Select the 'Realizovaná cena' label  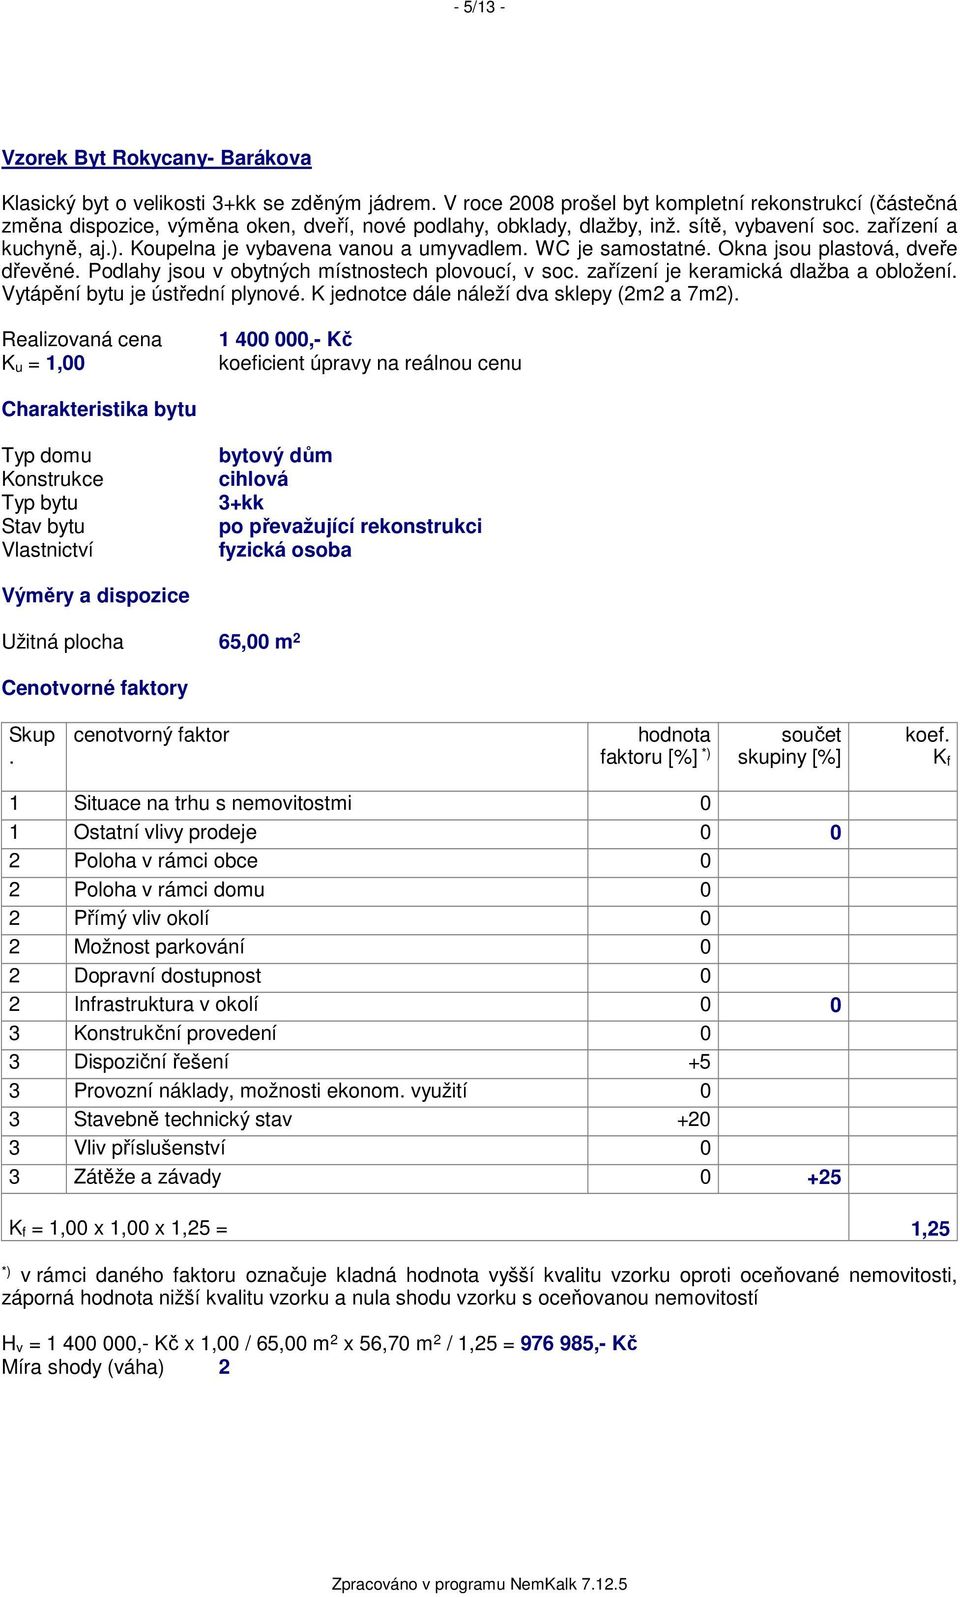click(x=82, y=340)
